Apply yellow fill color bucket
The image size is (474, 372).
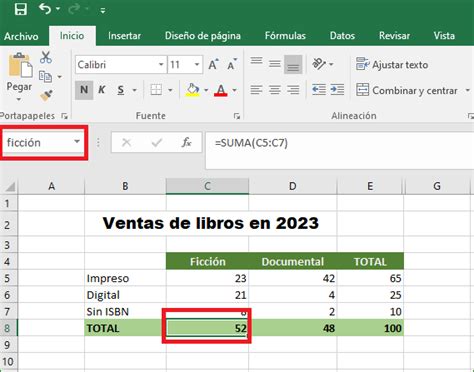[192, 90]
